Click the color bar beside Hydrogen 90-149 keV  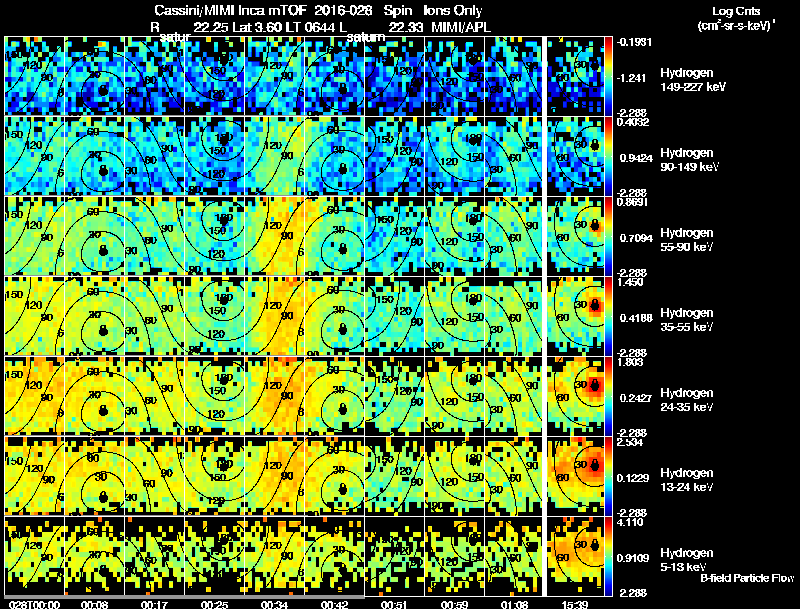608,156
